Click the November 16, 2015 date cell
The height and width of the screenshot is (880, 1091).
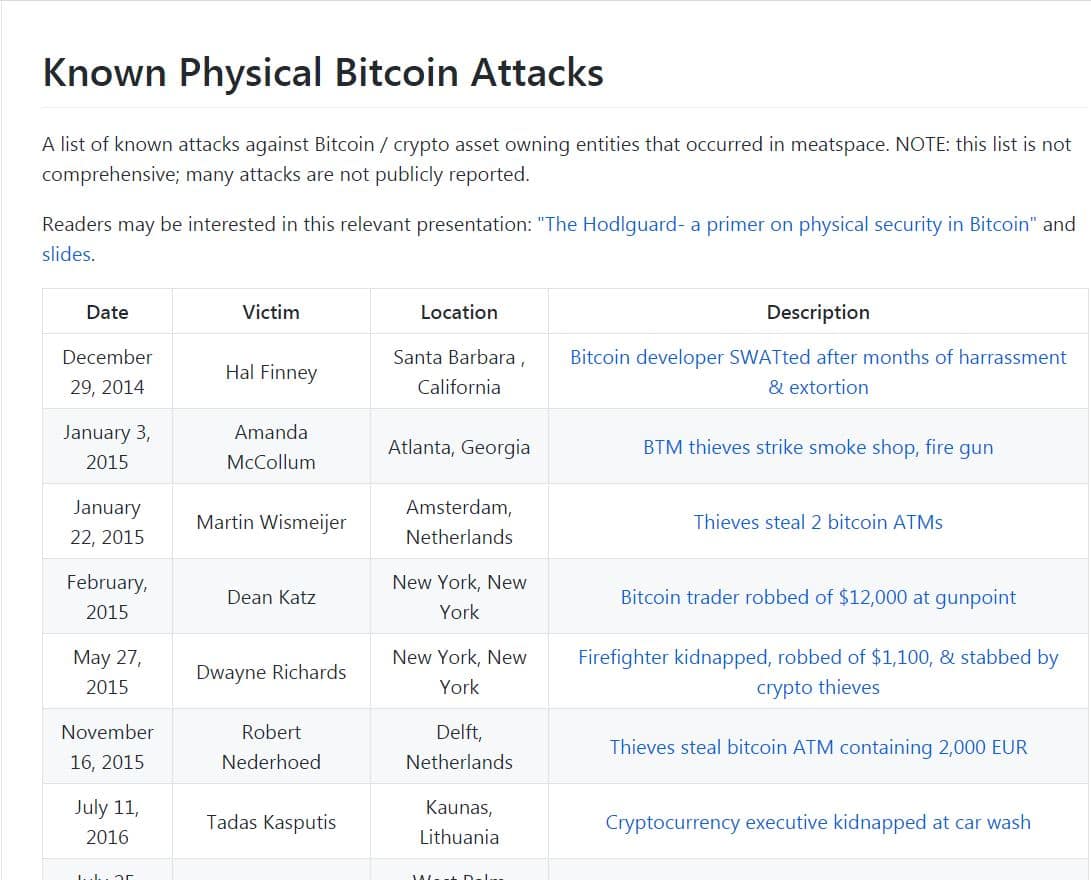[x=107, y=747]
